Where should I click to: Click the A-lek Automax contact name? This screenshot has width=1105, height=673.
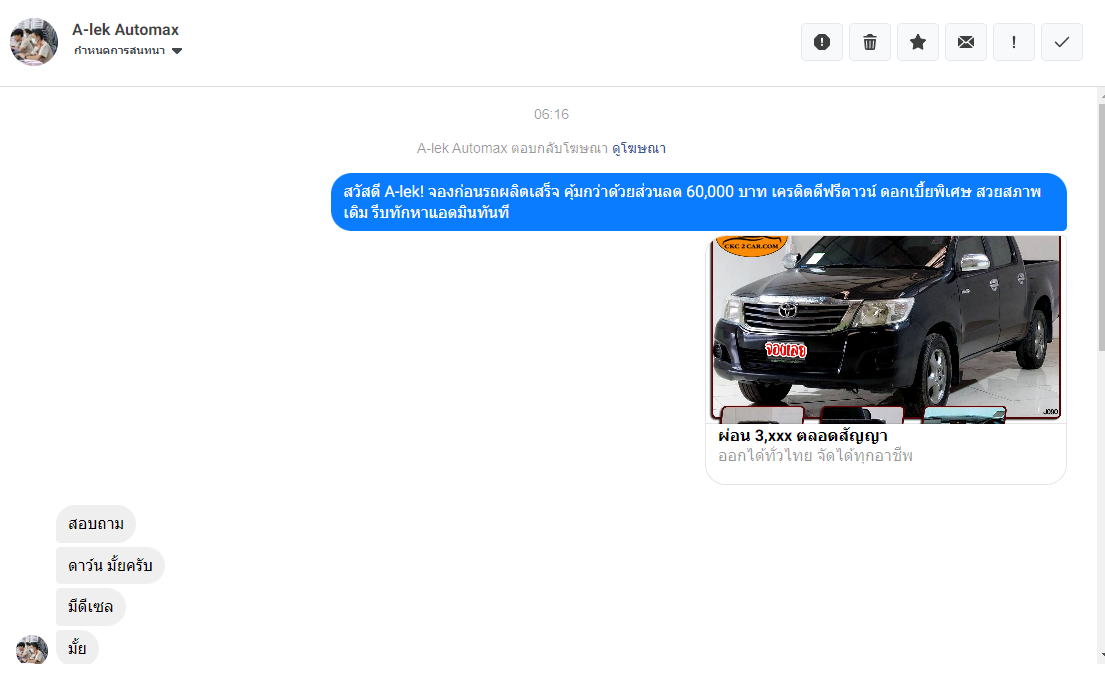(x=125, y=30)
